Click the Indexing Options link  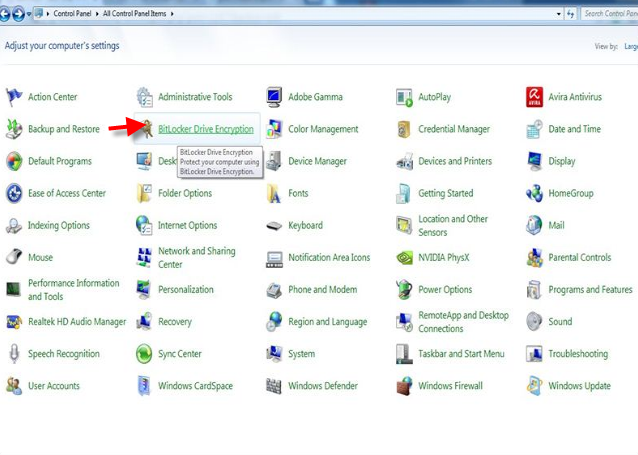pyautogui.click(x=59, y=225)
